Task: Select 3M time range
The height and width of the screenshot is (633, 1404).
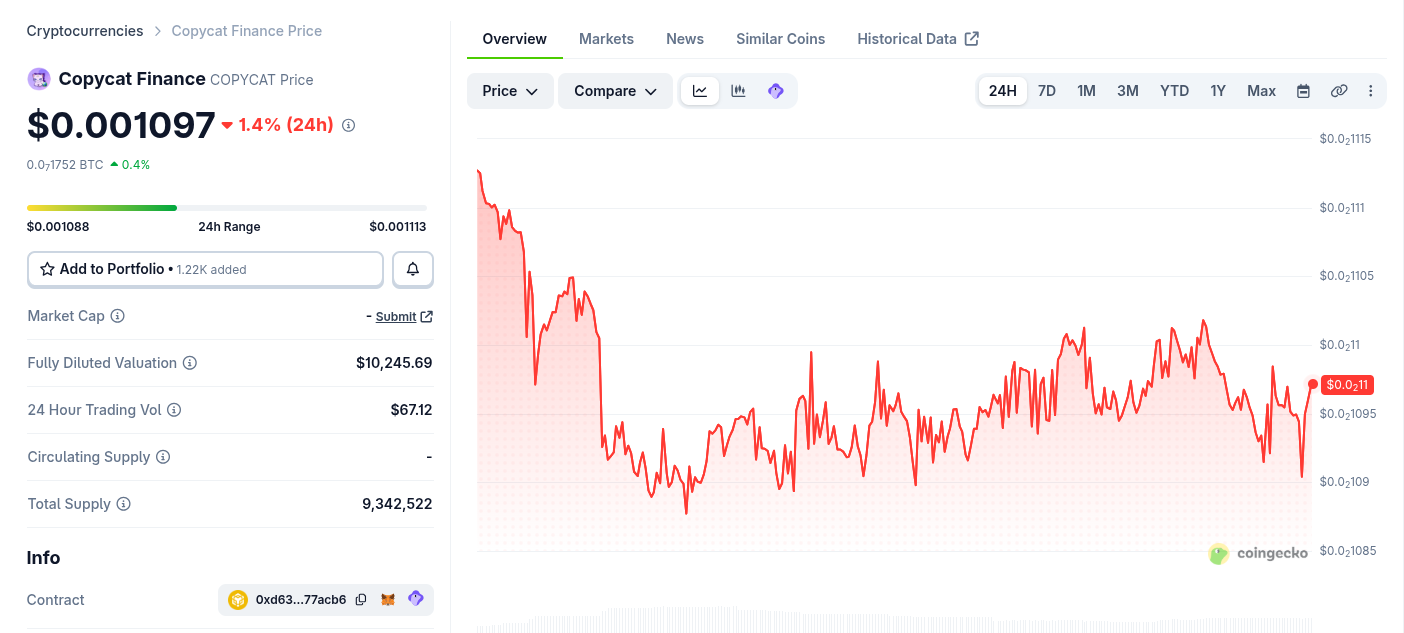Action: (1128, 91)
